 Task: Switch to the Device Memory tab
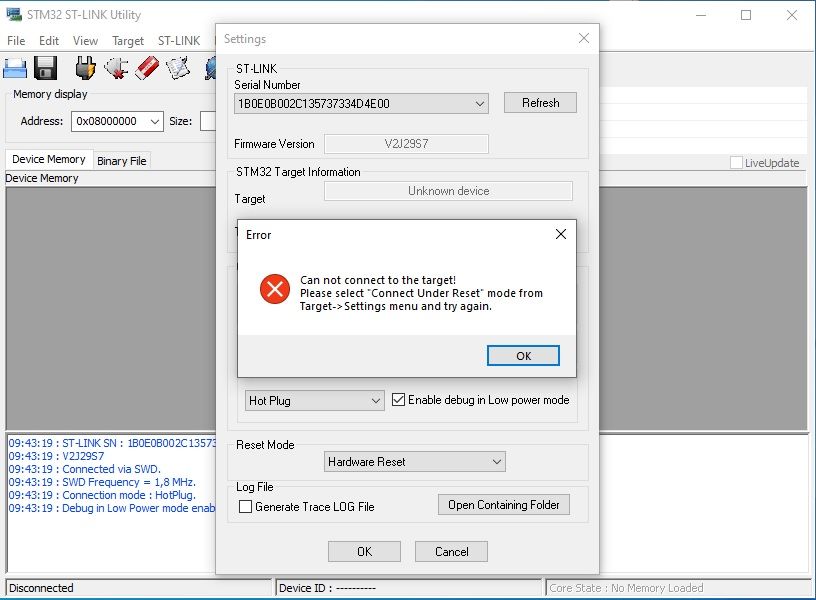(49, 159)
